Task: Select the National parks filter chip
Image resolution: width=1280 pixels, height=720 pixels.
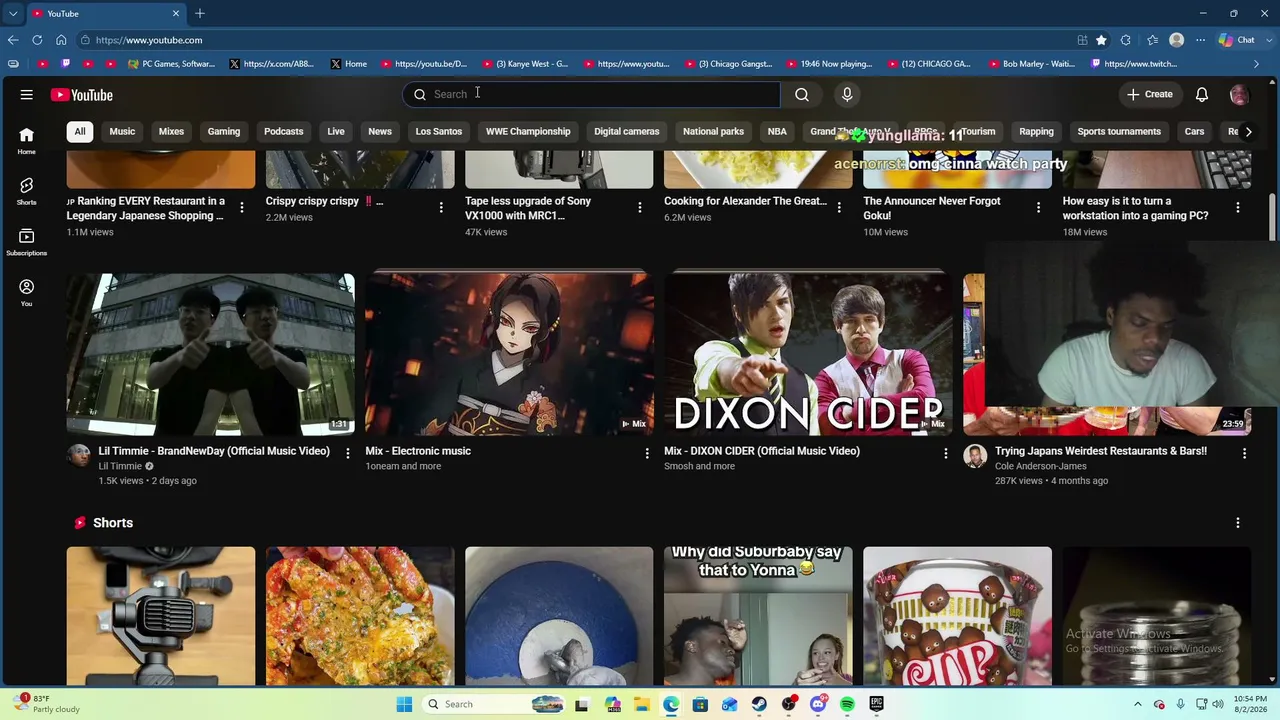Action: pos(713,131)
